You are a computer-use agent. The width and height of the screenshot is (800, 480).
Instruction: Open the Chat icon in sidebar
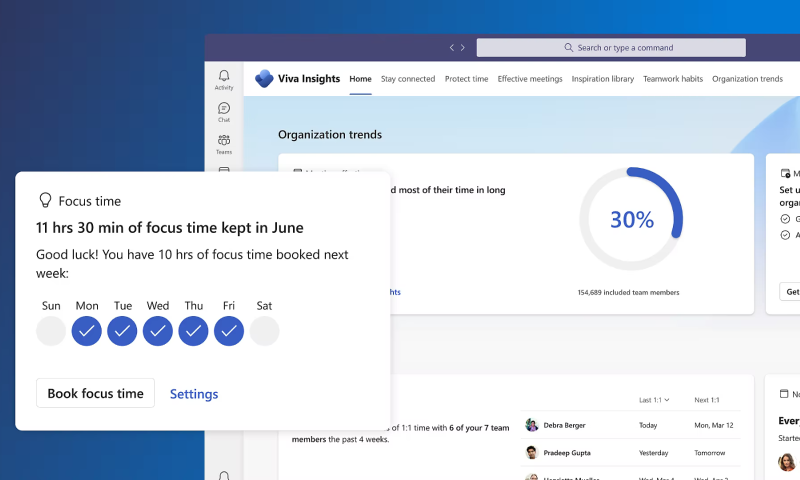pos(223,108)
